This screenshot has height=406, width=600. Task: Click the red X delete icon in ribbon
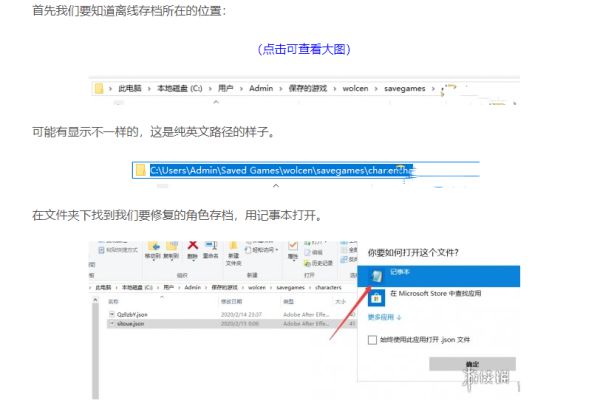coord(193,245)
